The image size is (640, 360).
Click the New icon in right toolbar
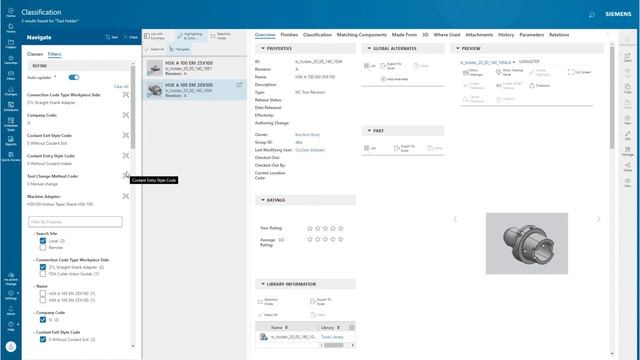[x=627, y=120]
